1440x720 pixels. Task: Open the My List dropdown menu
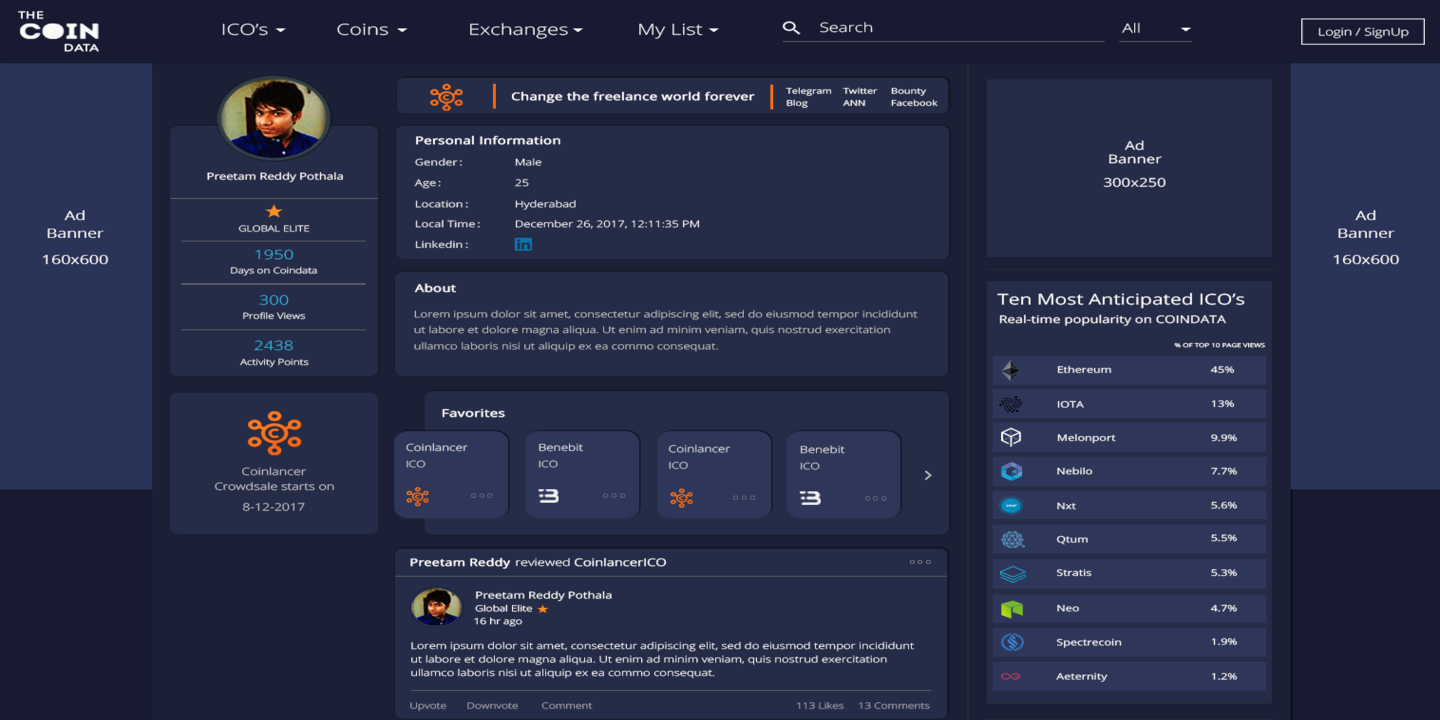tap(678, 30)
